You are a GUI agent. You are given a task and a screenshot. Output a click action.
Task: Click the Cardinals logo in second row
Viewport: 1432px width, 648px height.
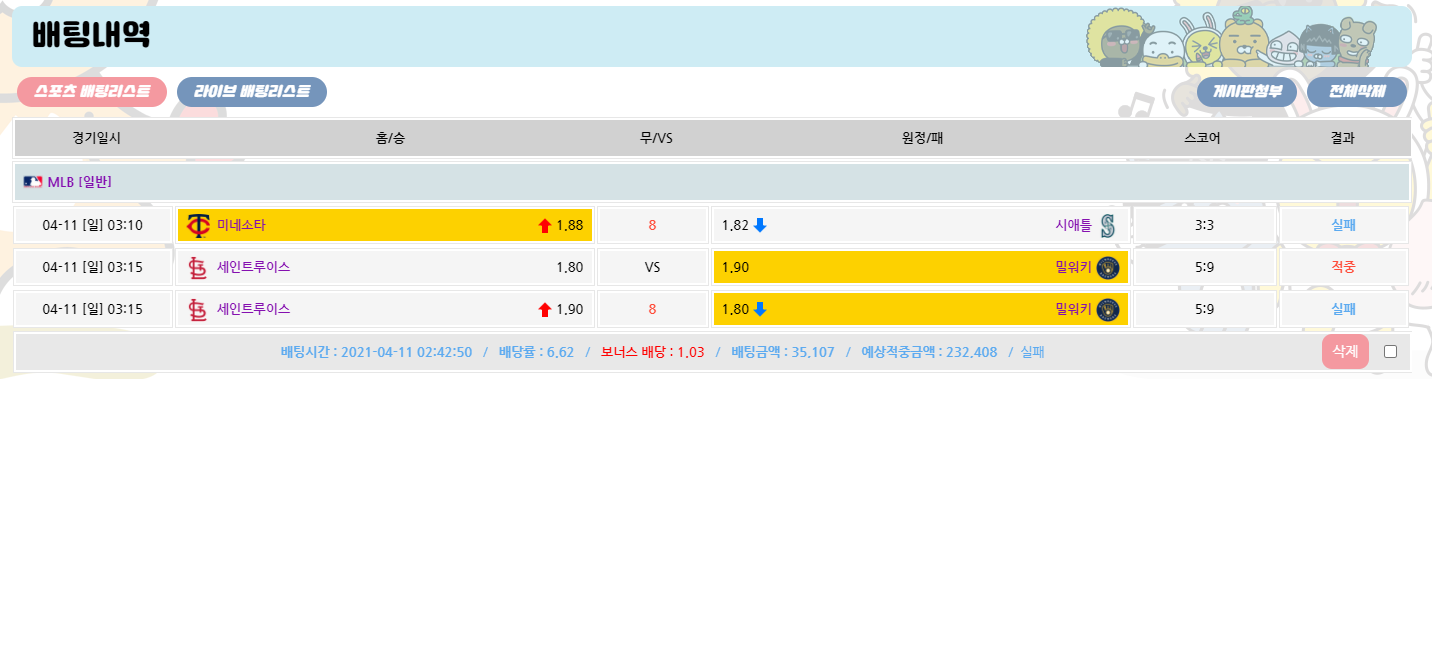pos(198,267)
